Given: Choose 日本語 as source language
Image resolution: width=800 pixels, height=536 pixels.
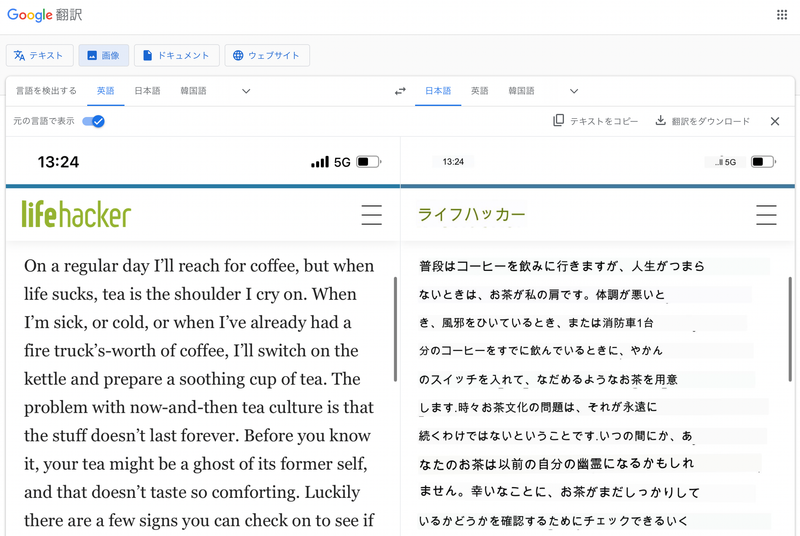Looking at the screenshot, I should tap(147, 91).
